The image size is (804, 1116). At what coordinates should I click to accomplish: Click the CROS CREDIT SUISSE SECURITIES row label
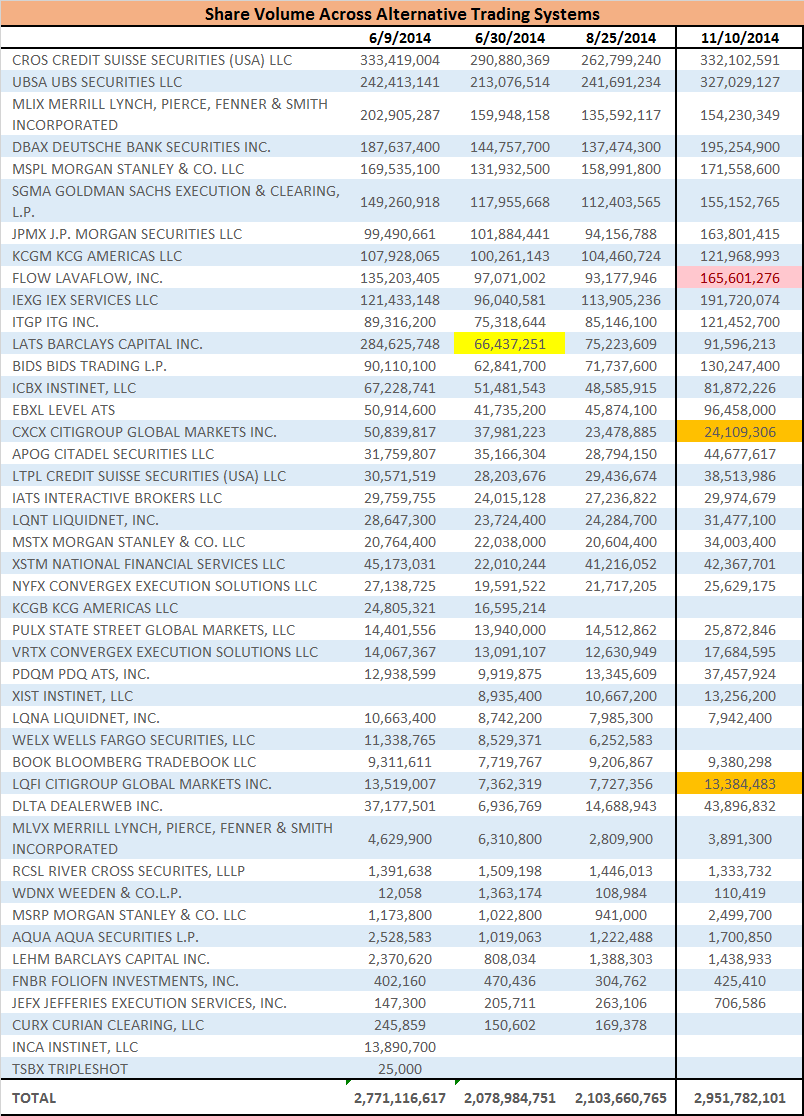point(152,60)
